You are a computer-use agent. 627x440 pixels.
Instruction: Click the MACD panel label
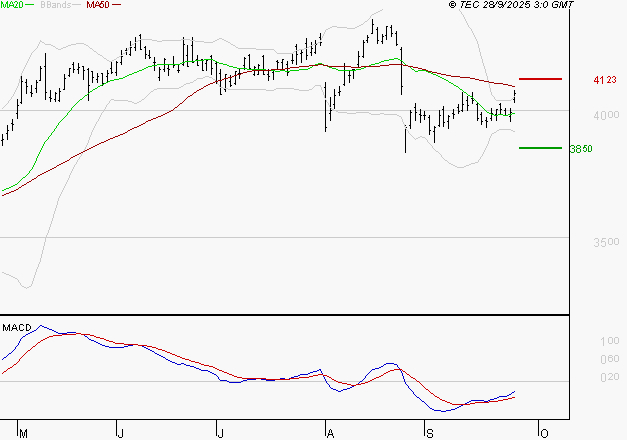[x=17, y=328]
